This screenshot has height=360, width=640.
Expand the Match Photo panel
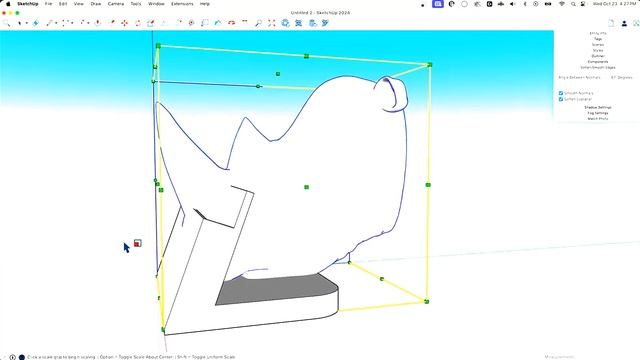(598, 119)
